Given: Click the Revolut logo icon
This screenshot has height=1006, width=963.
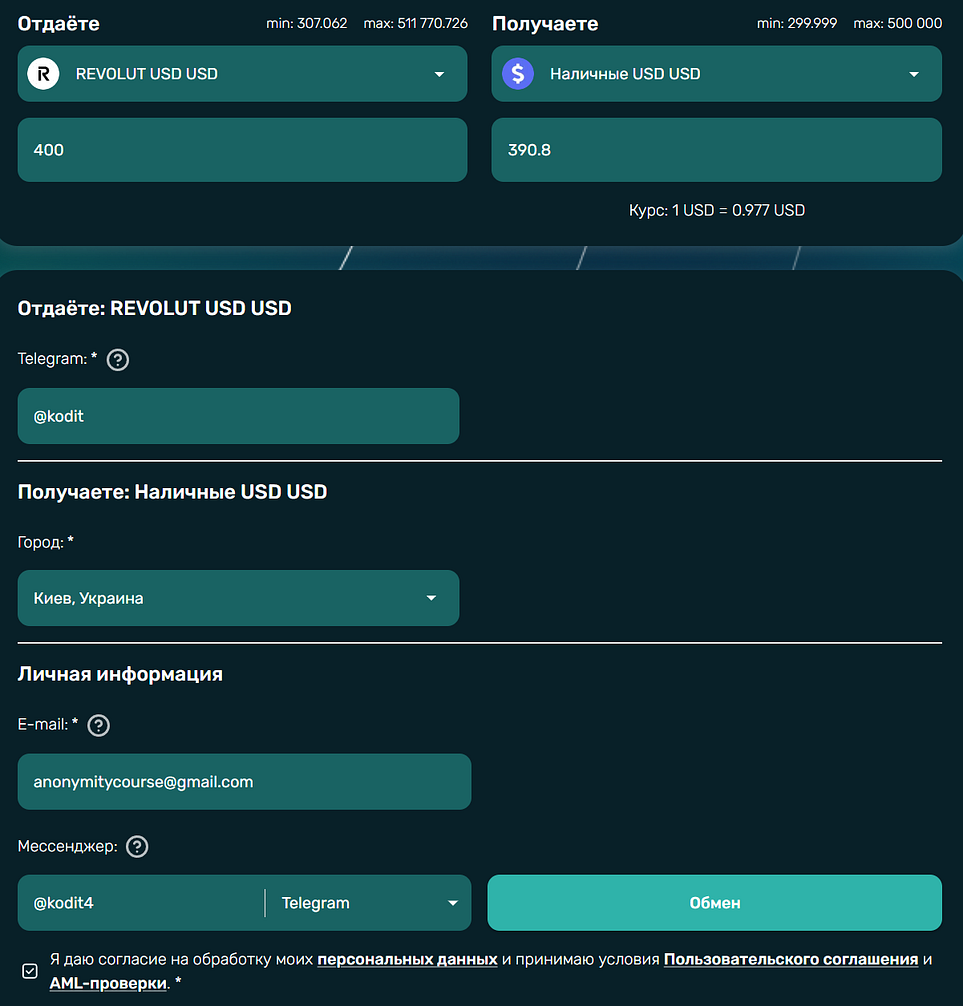Looking at the screenshot, I should 43,74.
